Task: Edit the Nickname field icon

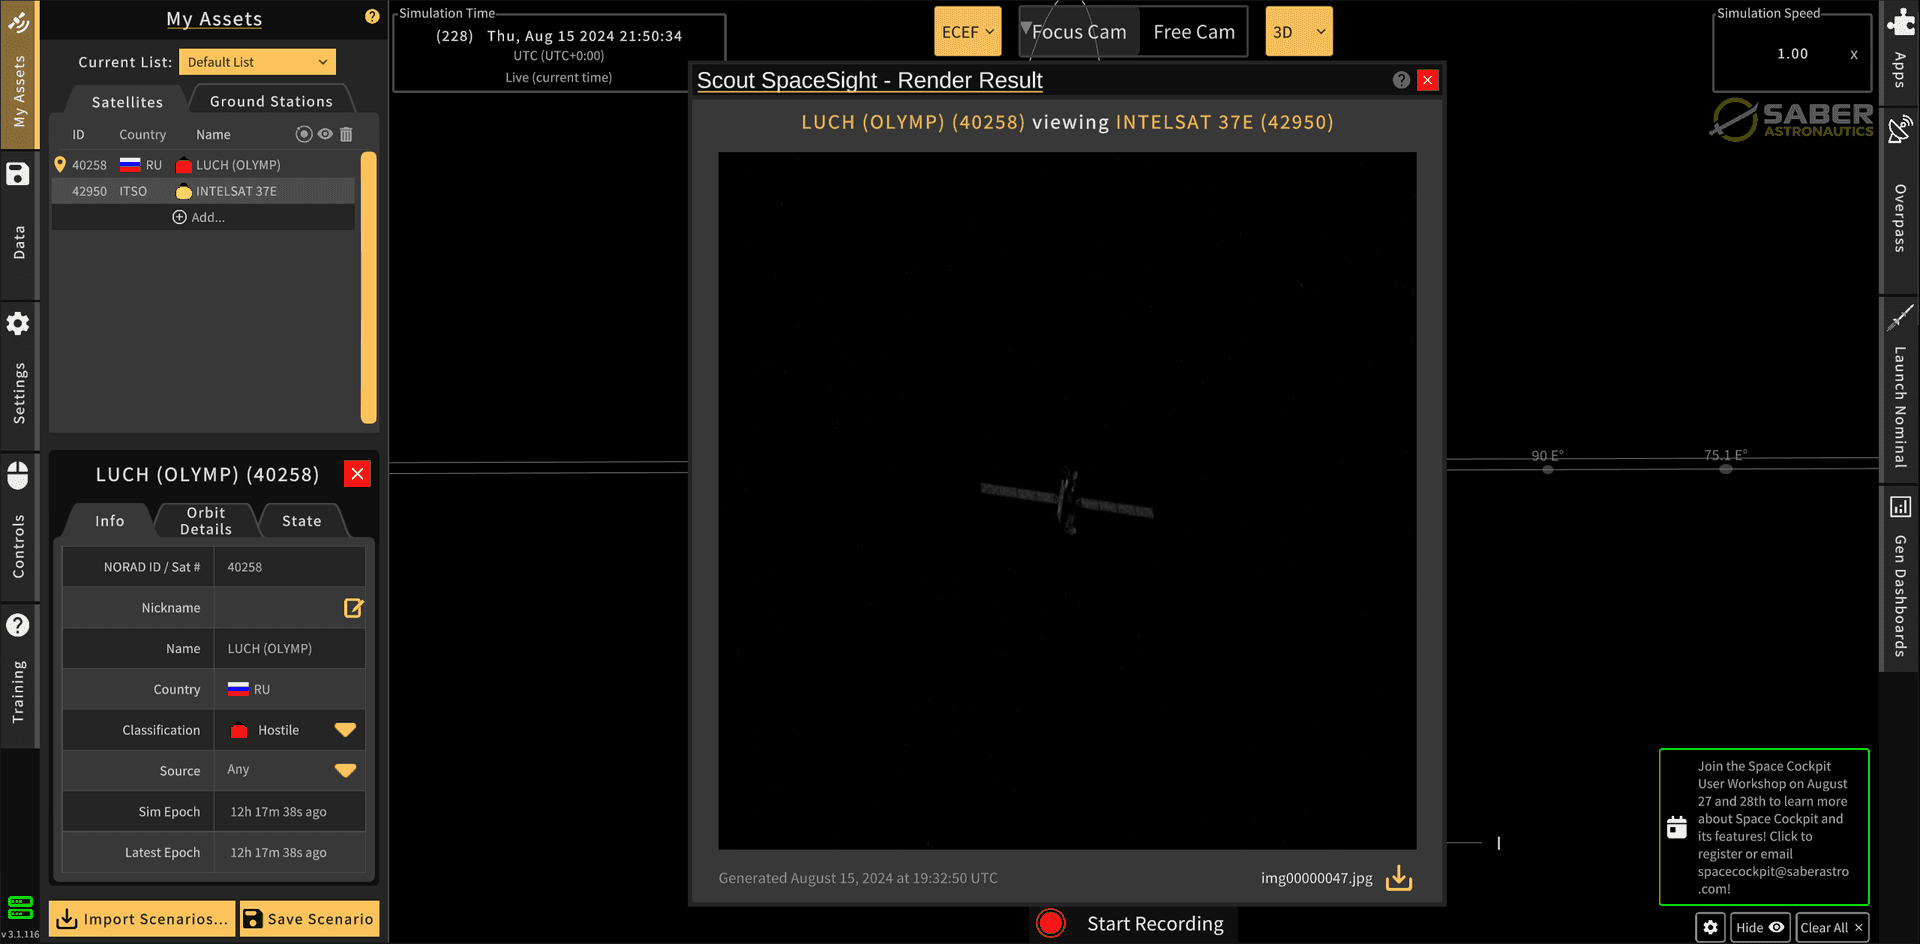Action: 353,608
